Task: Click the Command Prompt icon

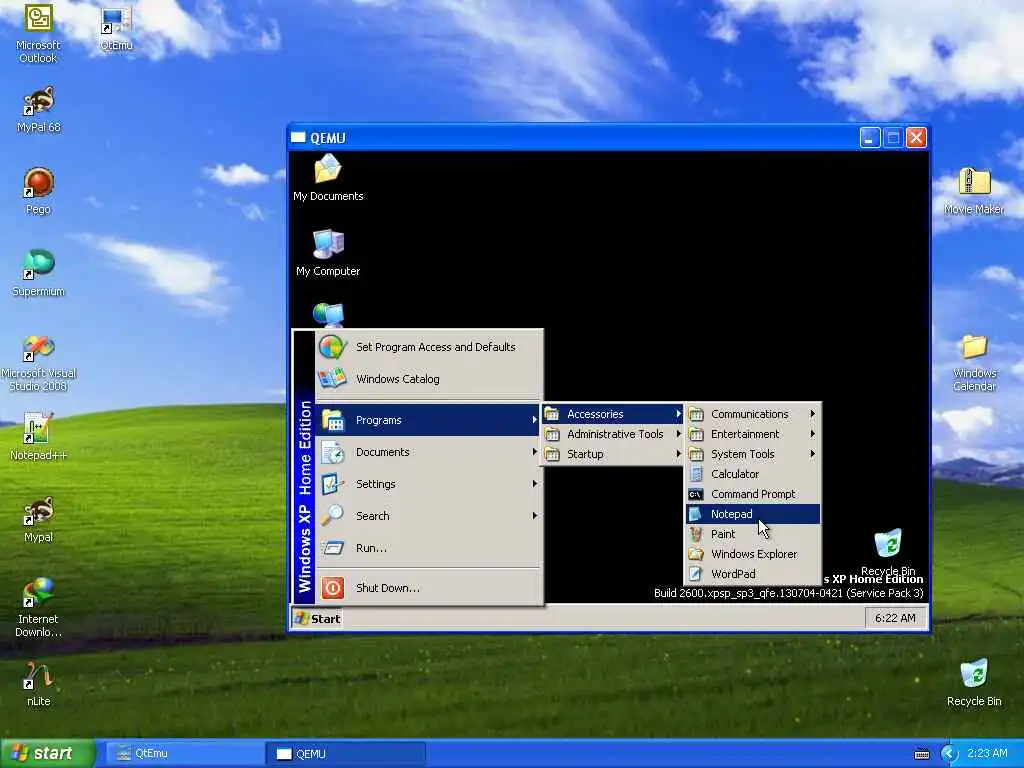Action: pos(696,494)
